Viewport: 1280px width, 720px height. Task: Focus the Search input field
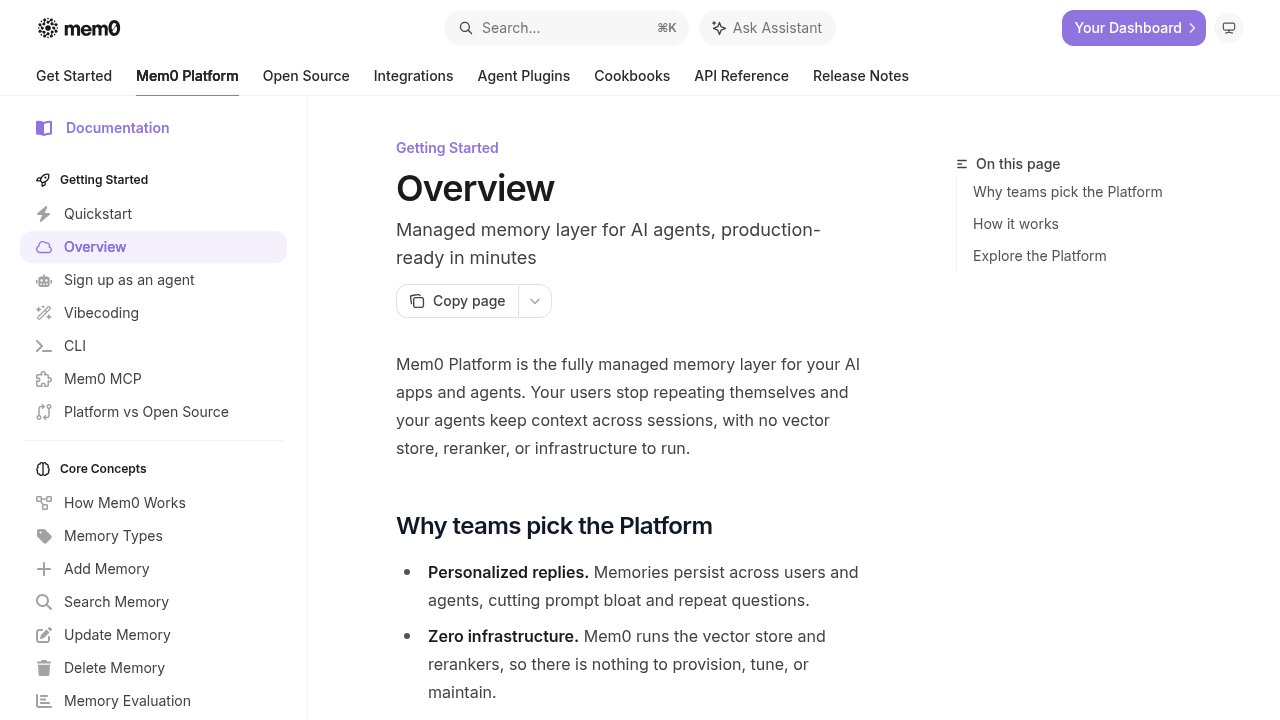566,28
